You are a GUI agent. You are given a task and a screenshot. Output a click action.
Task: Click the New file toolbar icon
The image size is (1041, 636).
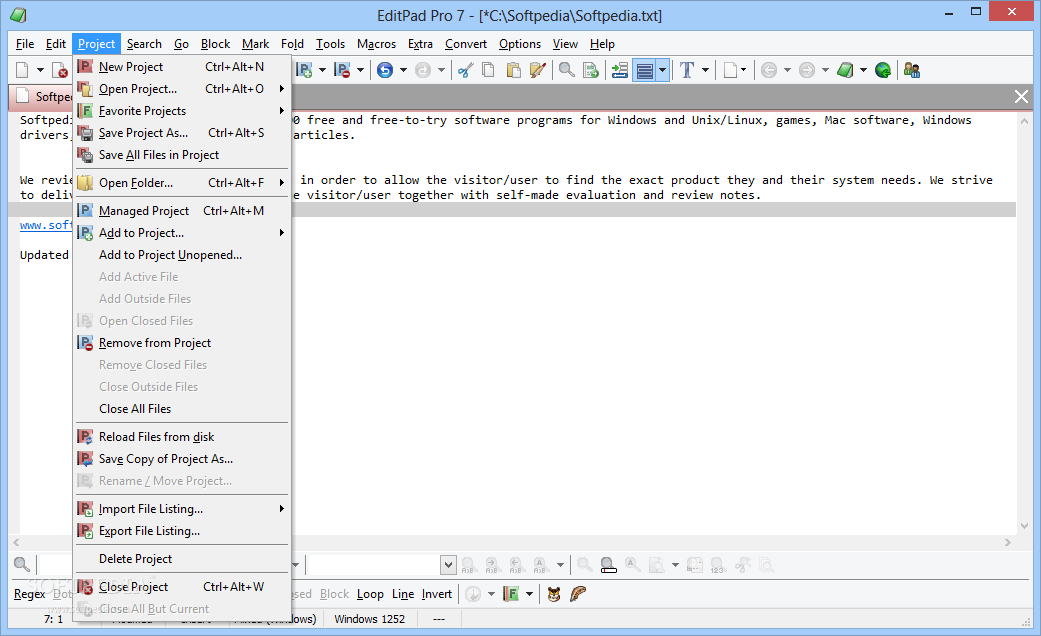point(23,70)
